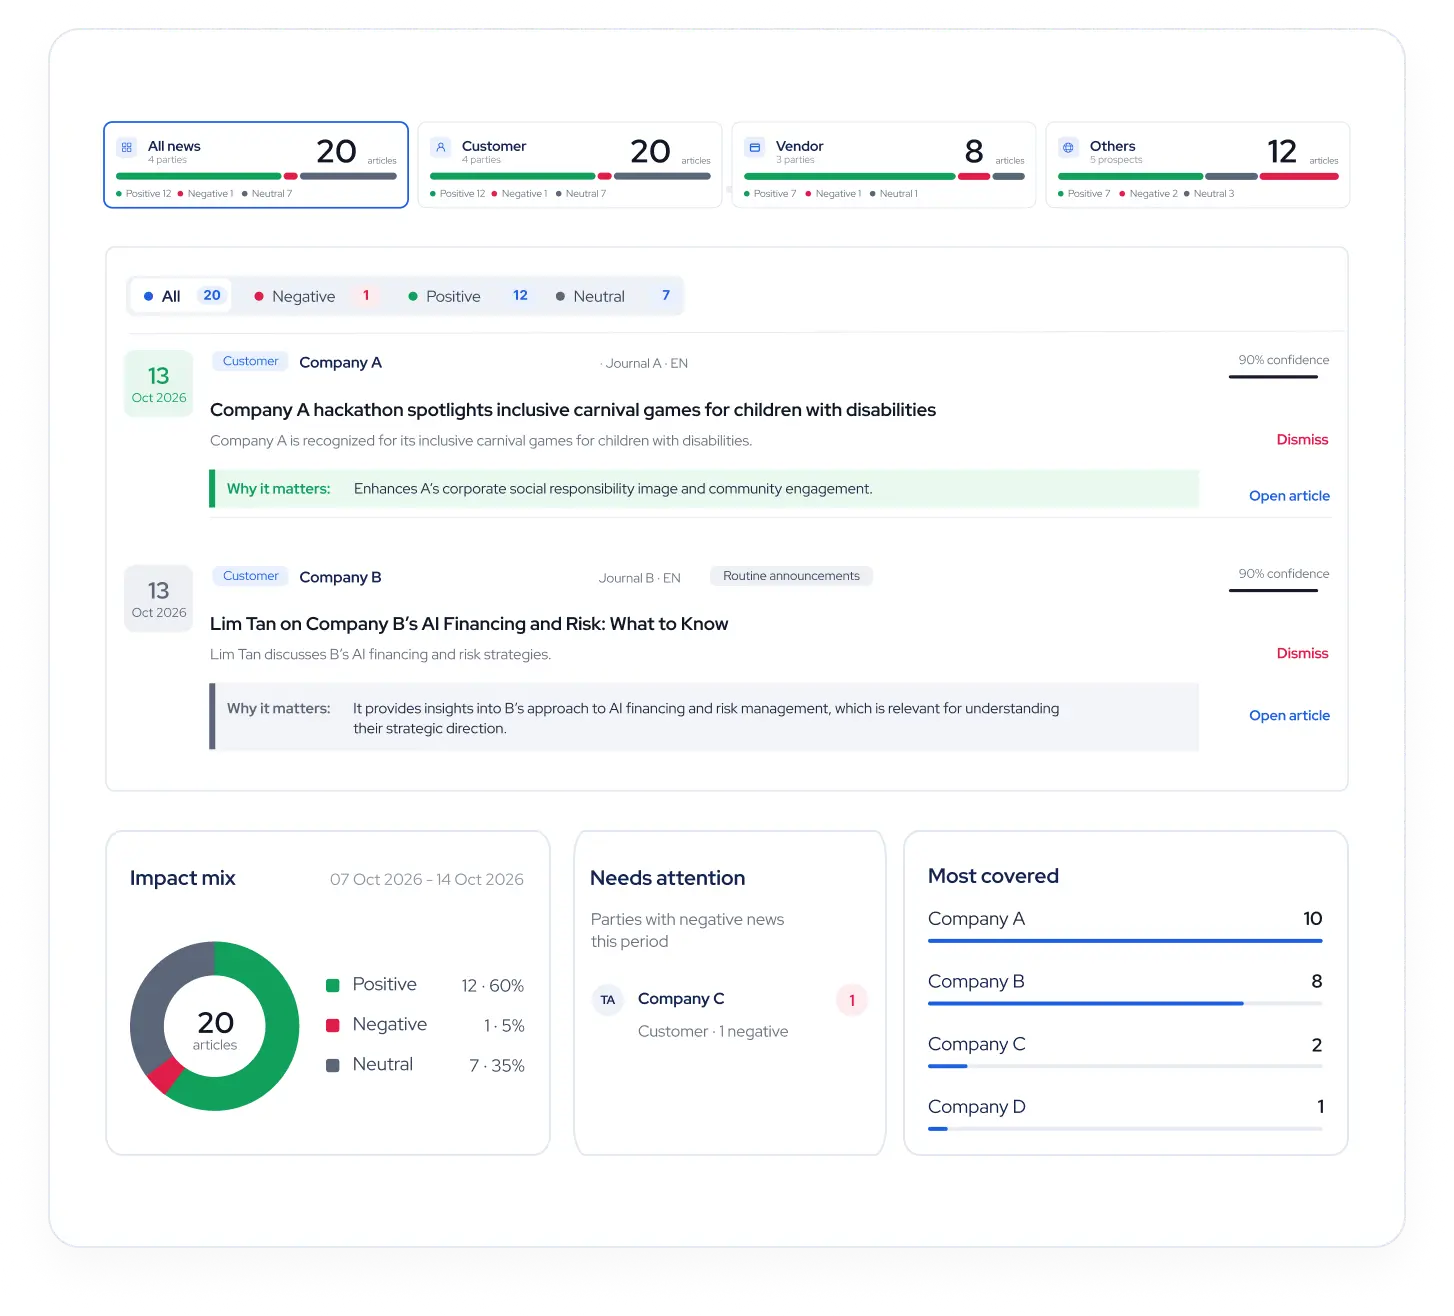
Task: Click the Customer tag next to Company B
Action: pyautogui.click(x=250, y=576)
